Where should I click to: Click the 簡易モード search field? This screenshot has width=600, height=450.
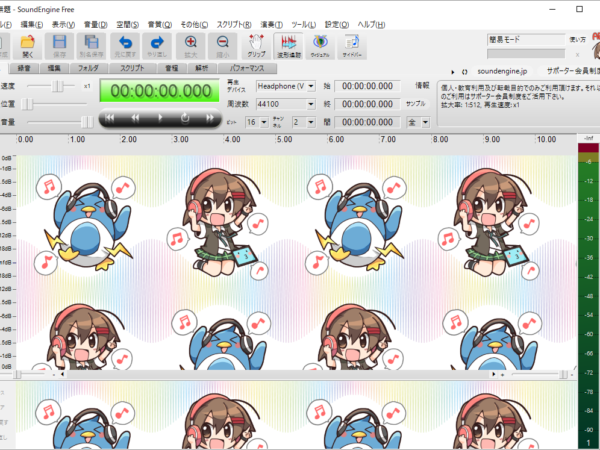tap(526, 39)
